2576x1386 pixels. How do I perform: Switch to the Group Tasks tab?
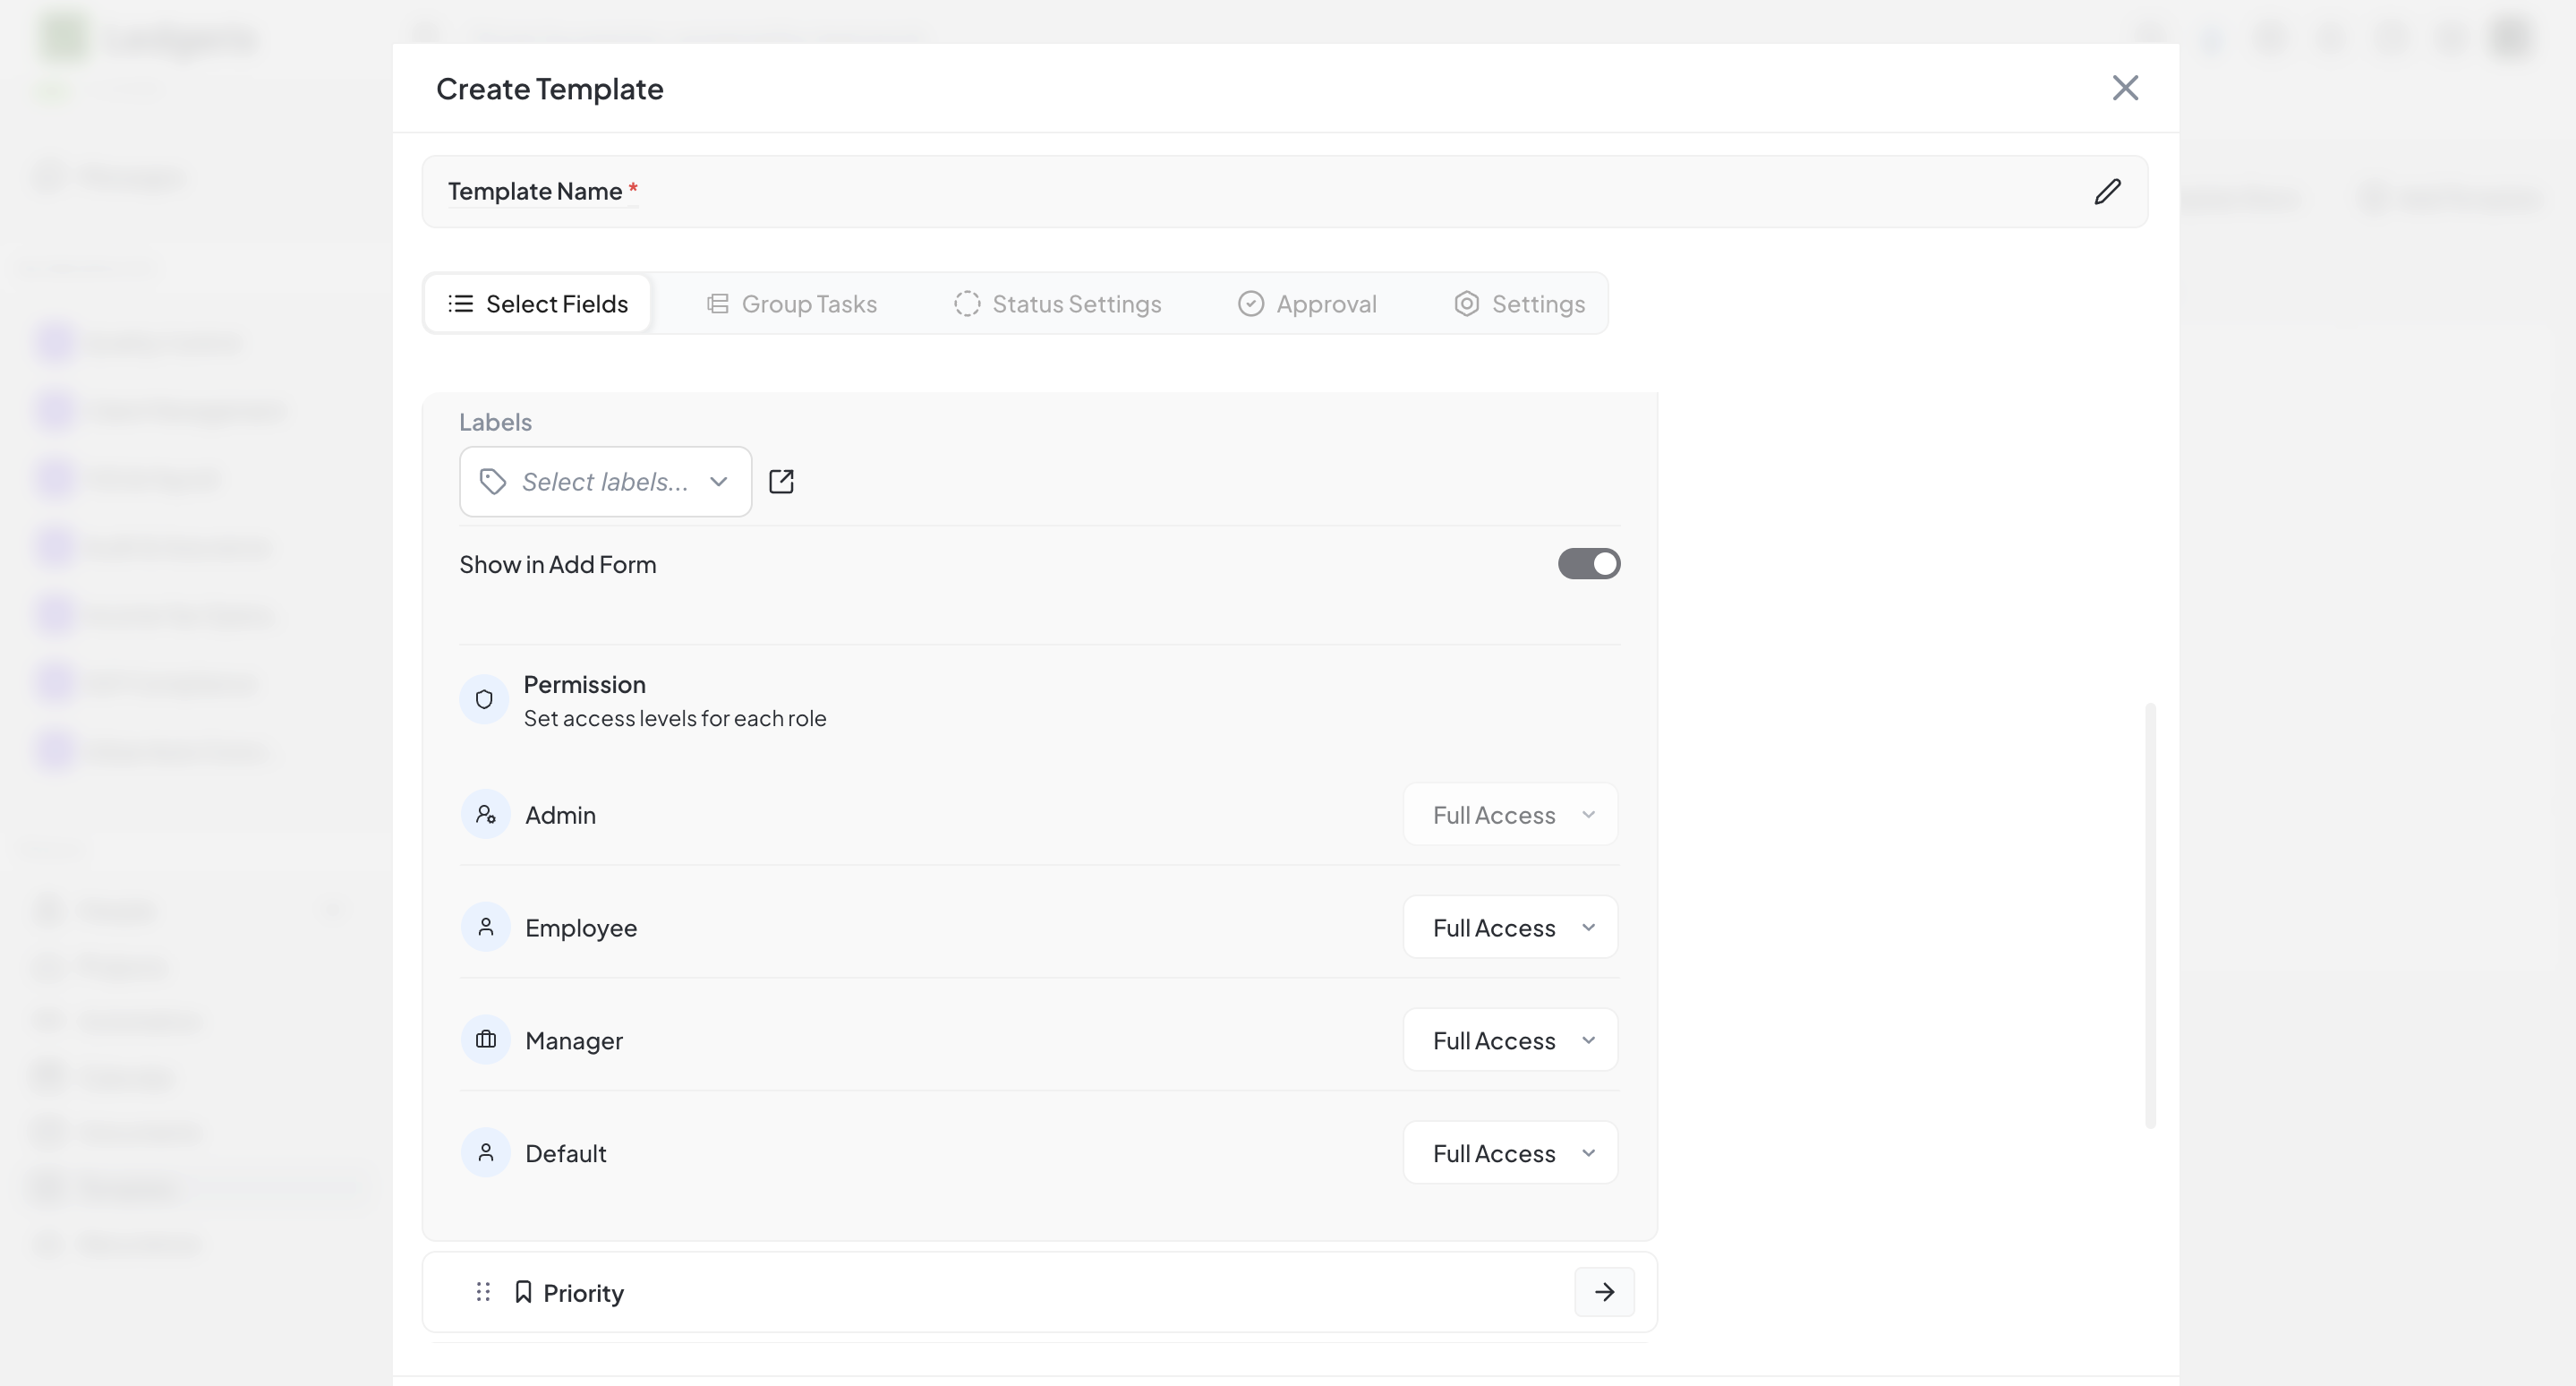point(791,303)
